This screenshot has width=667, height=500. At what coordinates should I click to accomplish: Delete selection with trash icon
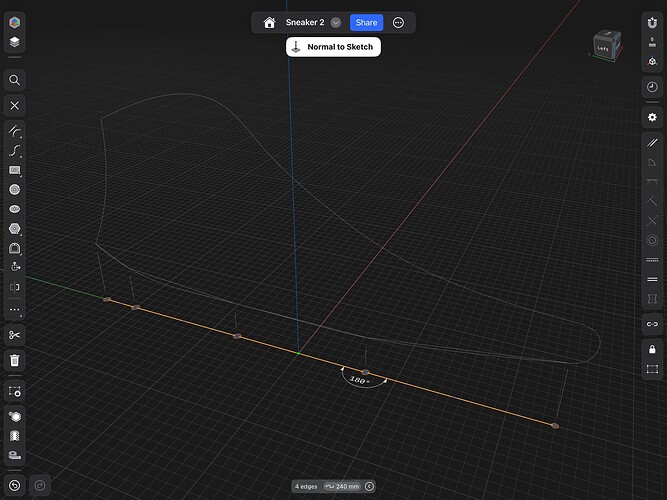(x=14, y=360)
